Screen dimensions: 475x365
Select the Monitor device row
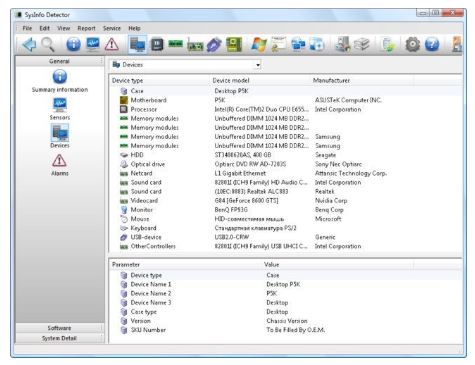(285, 210)
